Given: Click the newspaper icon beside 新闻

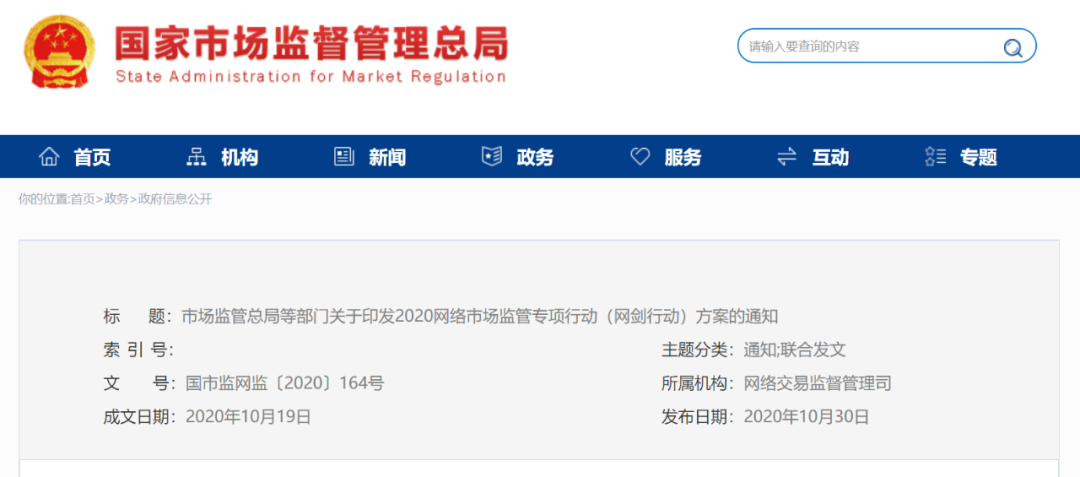Looking at the screenshot, I should pos(344,157).
